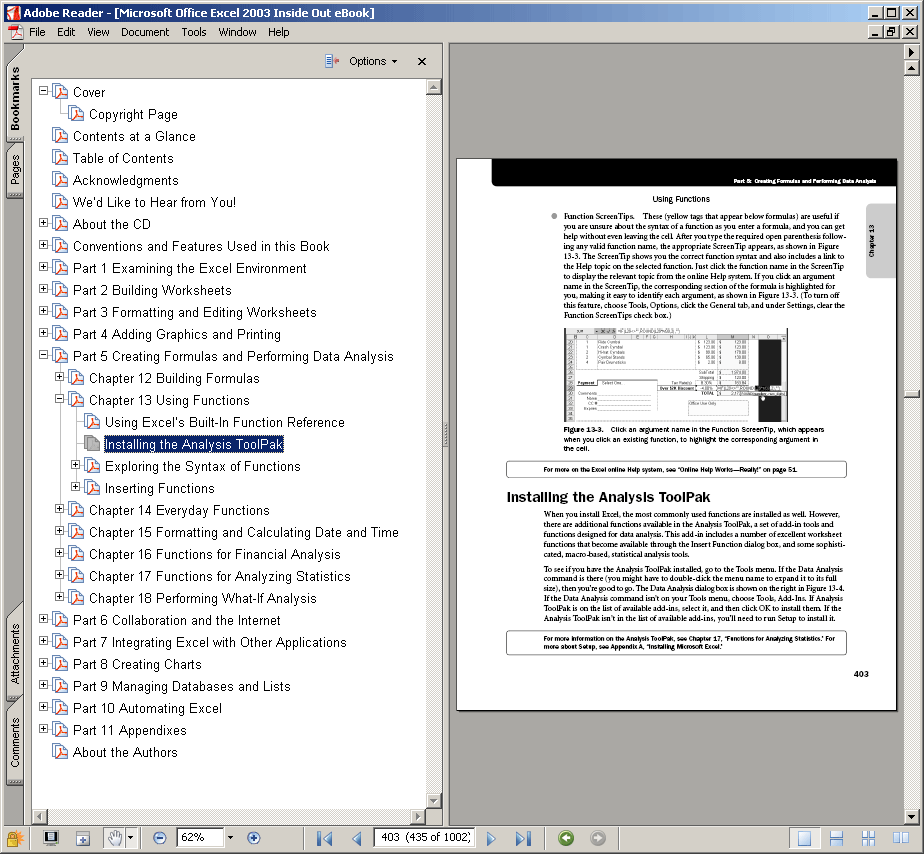The width and height of the screenshot is (924, 854).
Task: Open the View menu
Action: pyautogui.click(x=98, y=32)
